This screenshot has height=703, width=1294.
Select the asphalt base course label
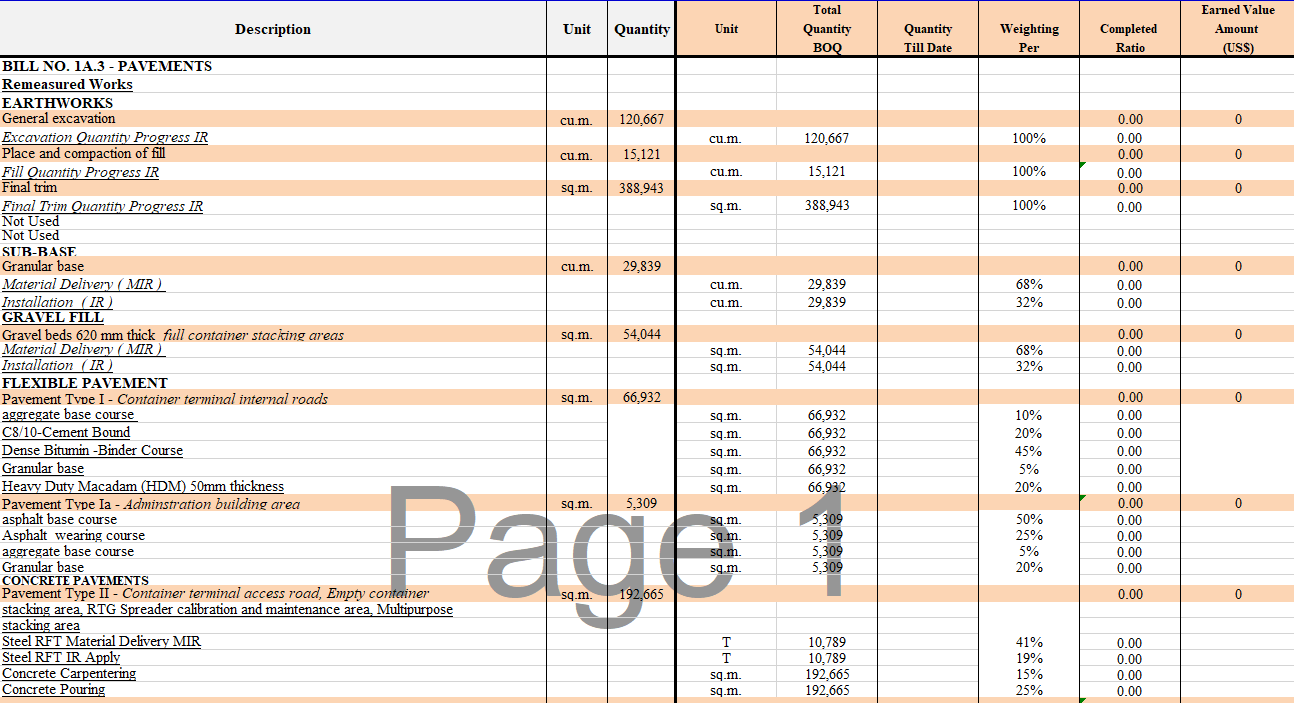click(x=60, y=519)
